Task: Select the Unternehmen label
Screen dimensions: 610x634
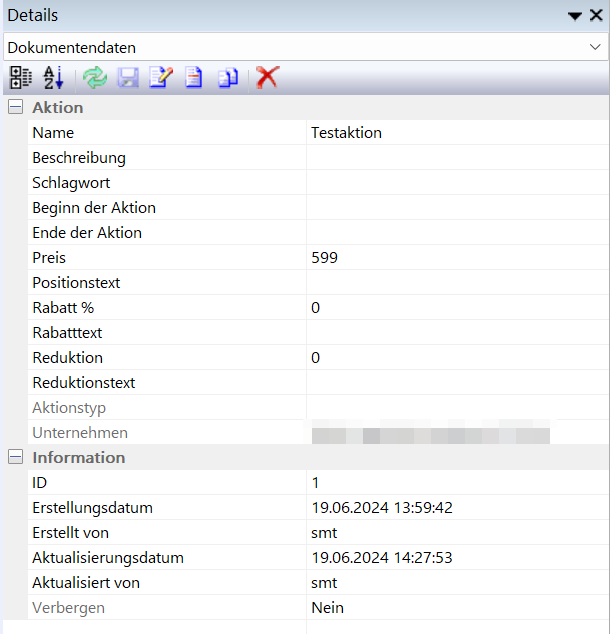Action: pyautogui.click(x=80, y=433)
